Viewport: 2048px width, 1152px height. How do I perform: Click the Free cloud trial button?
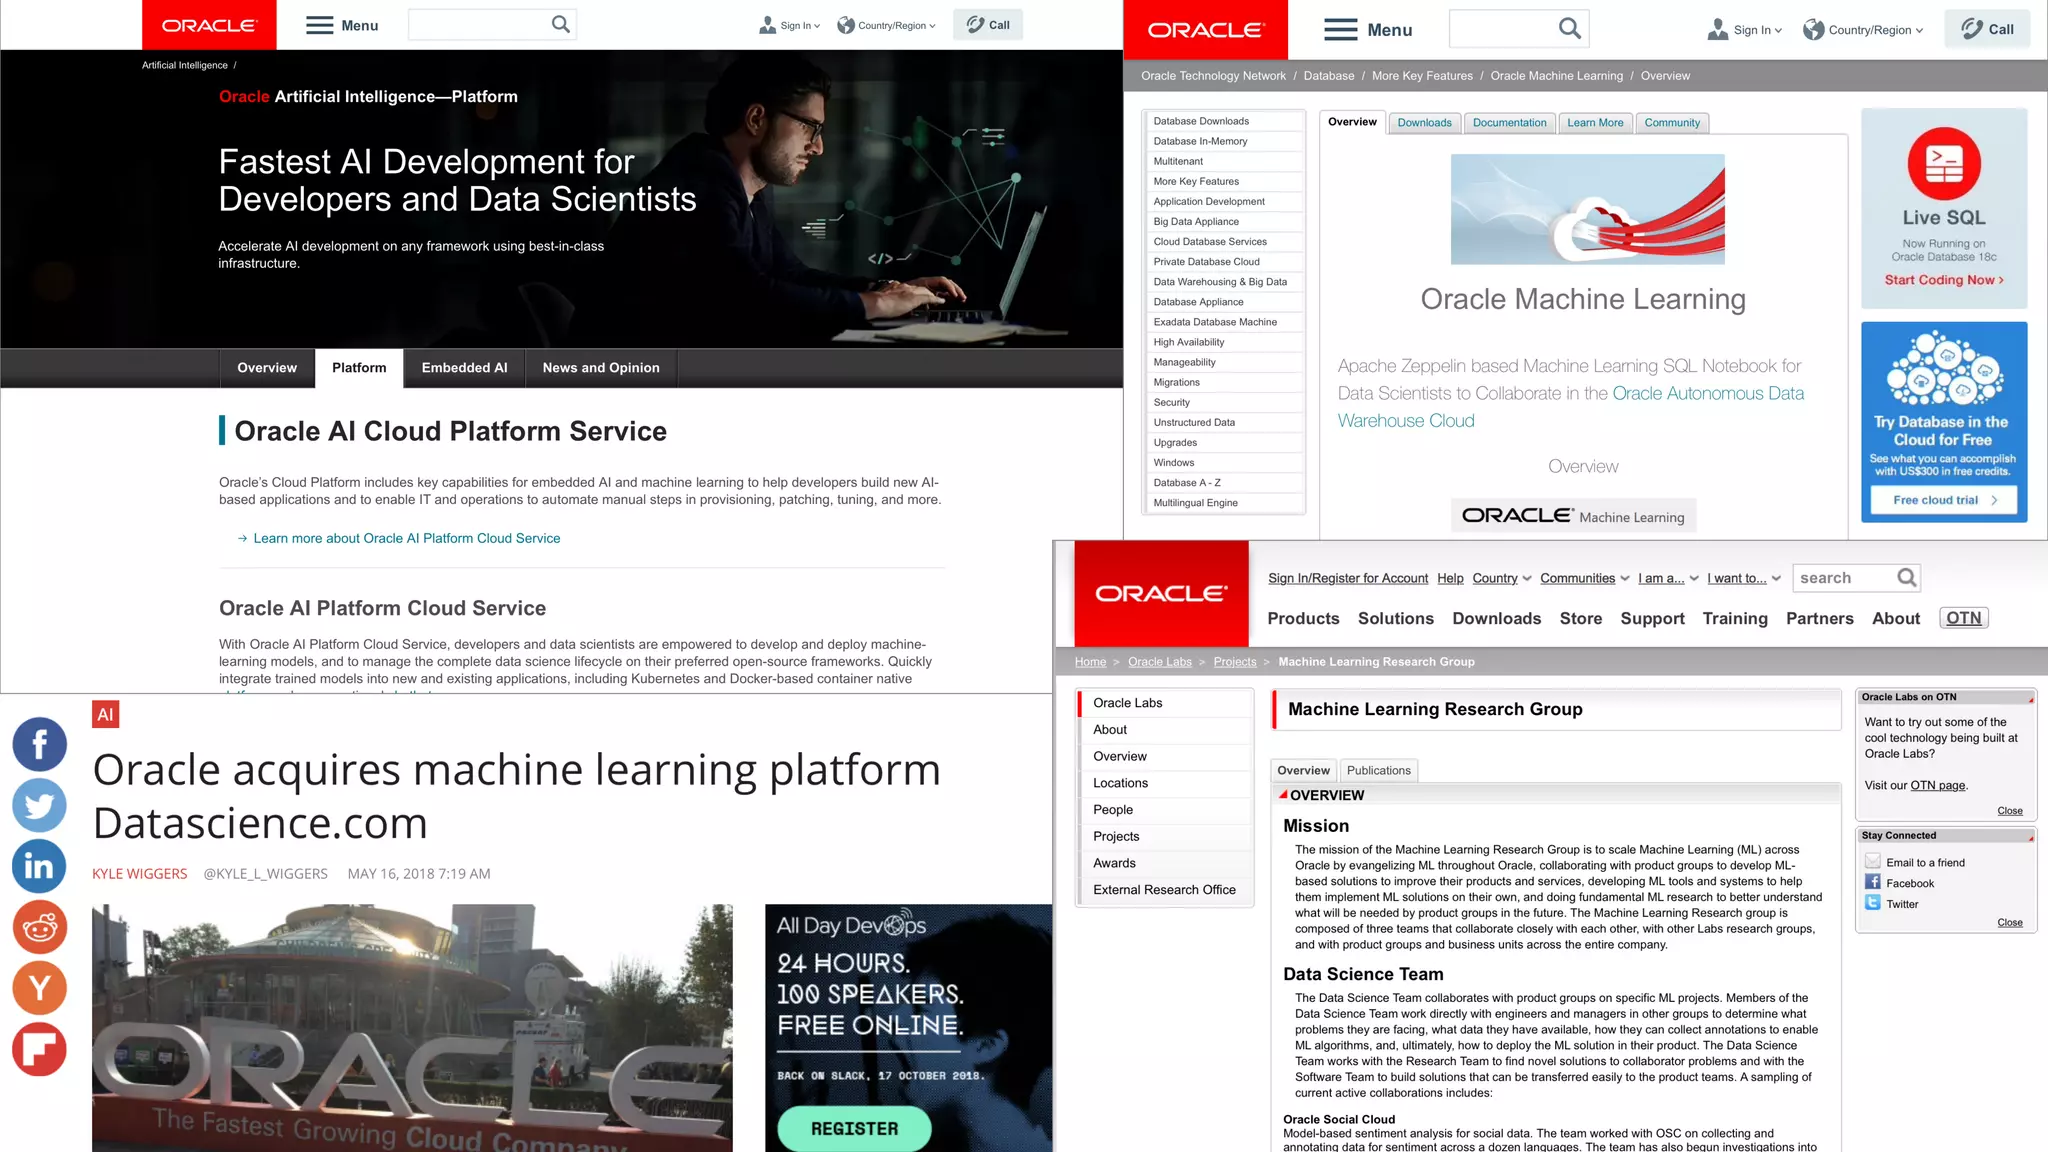tap(1942, 500)
